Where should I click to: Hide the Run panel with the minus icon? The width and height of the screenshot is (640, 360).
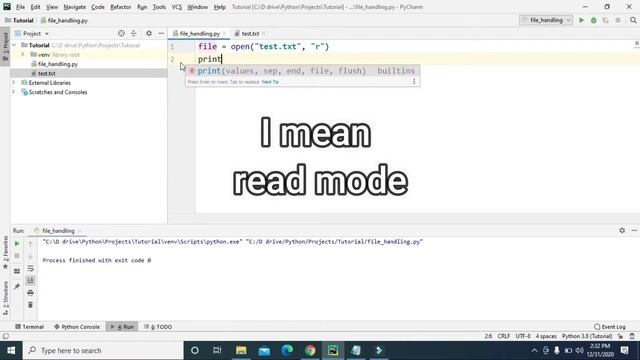tap(634, 231)
